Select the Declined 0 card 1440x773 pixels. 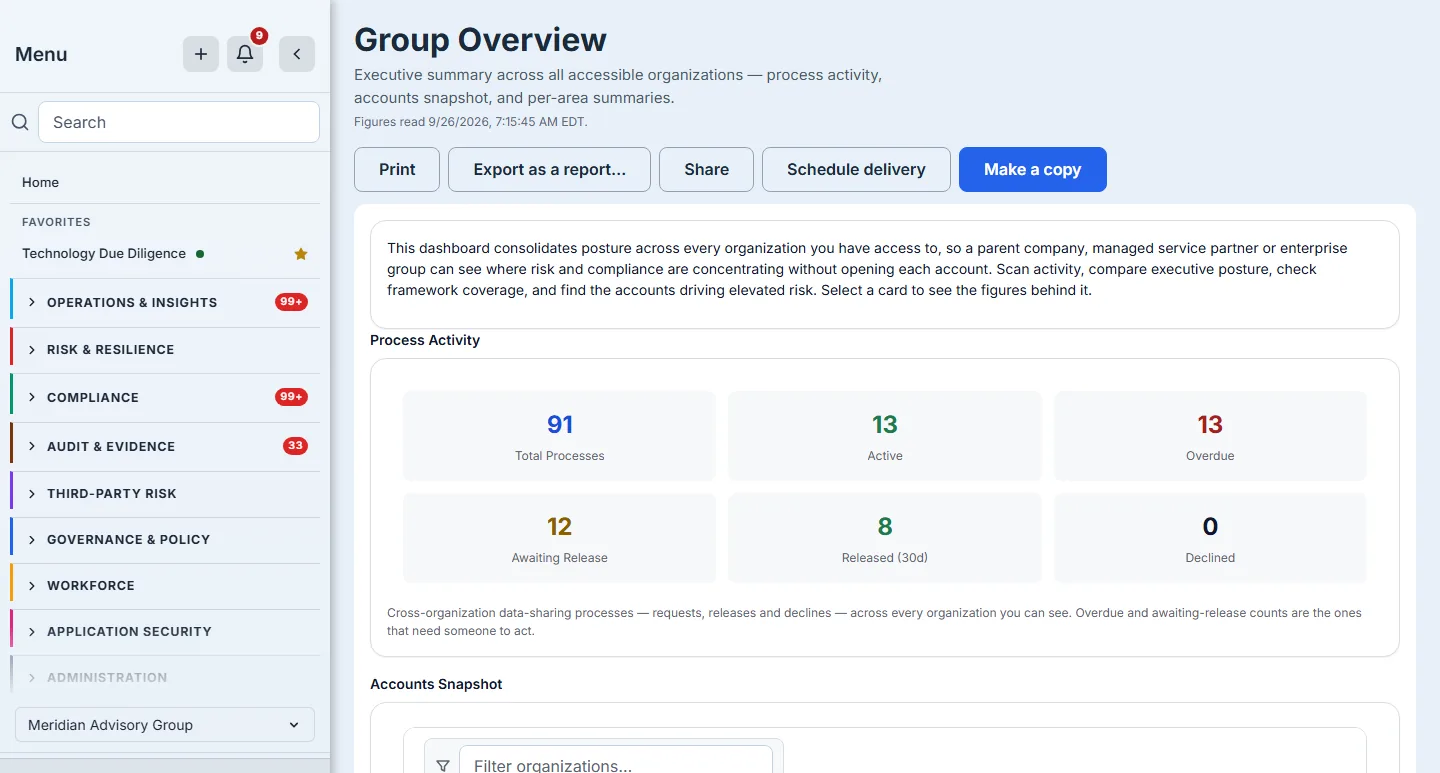(x=1210, y=538)
